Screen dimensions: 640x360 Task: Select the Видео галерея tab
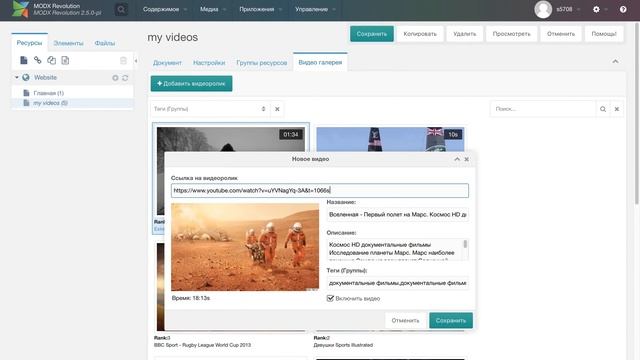pos(320,62)
